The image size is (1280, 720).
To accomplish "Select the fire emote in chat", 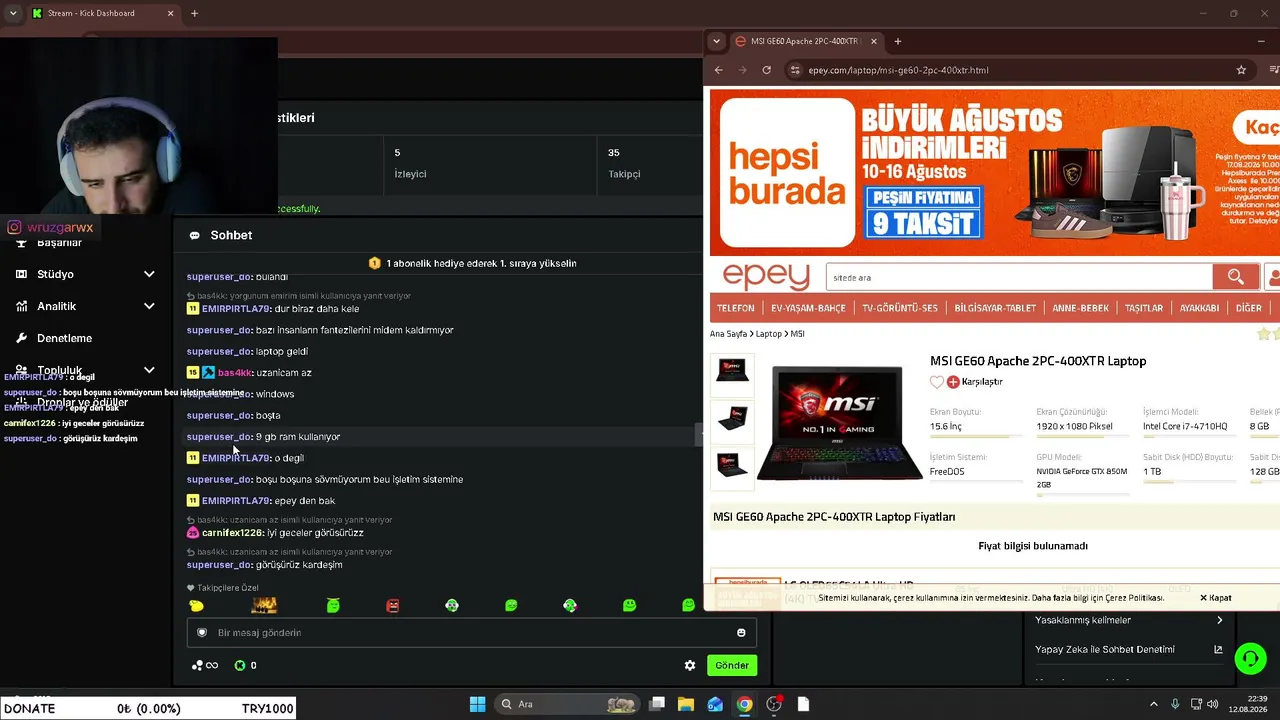I will [x=264, y=605].
